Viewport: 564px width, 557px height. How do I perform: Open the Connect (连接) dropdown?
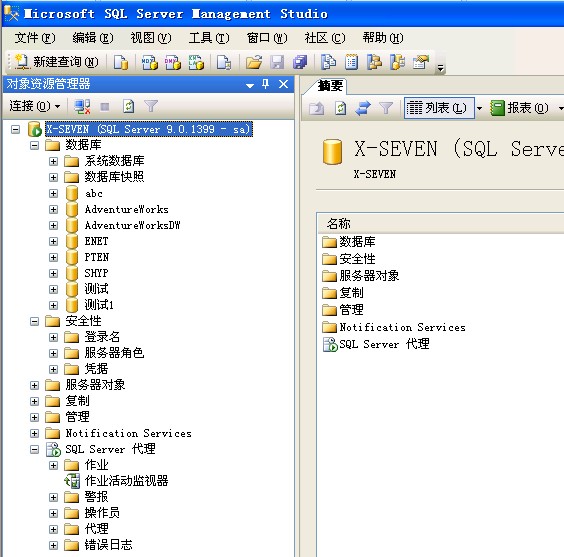click(x=35, y=106)
